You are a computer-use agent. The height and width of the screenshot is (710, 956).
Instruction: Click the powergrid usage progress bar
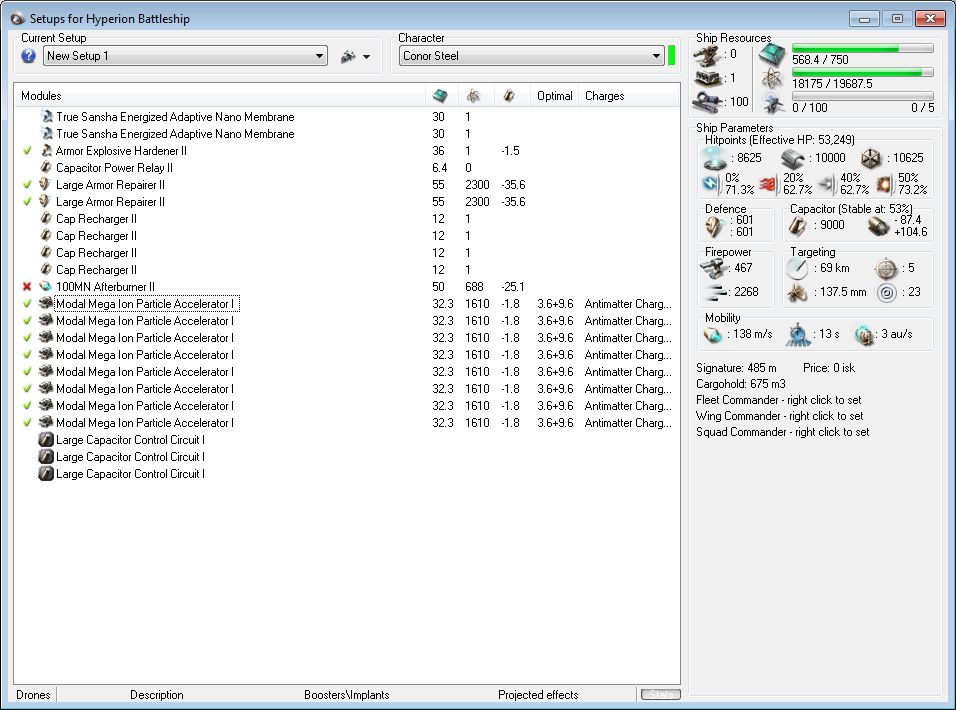862,73
